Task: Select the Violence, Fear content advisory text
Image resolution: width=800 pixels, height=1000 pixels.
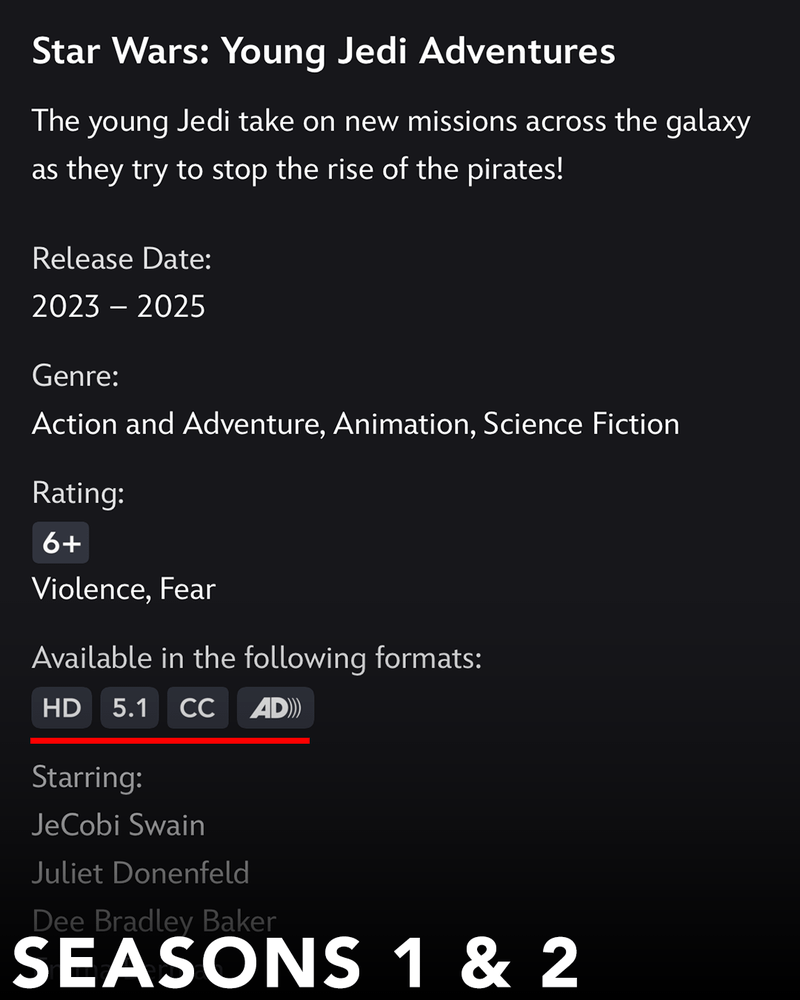Action: coord(123,589)
